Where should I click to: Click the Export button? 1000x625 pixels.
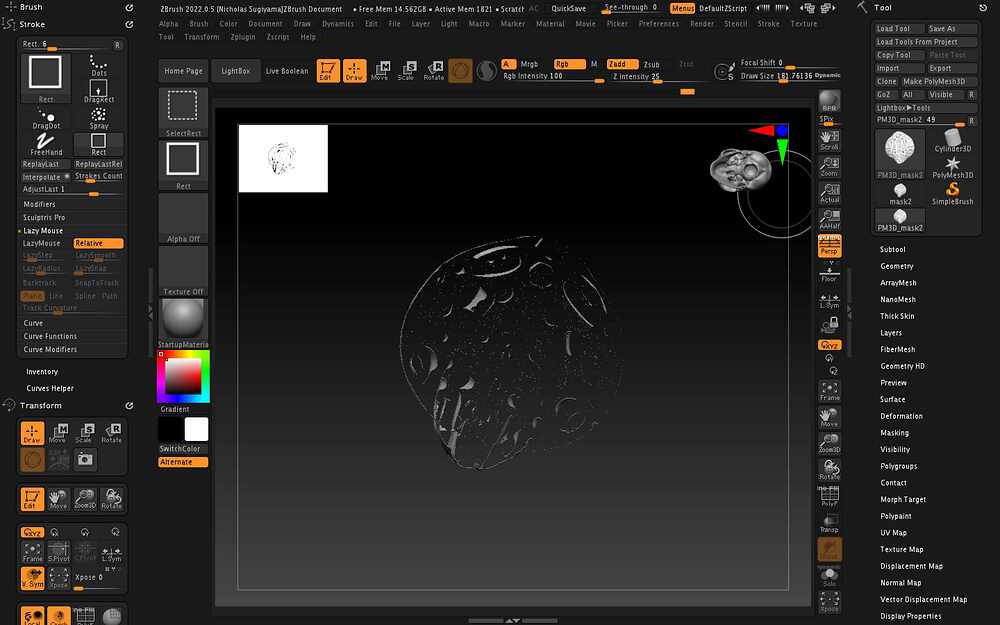pyautogui.click(x=952, y=68)
